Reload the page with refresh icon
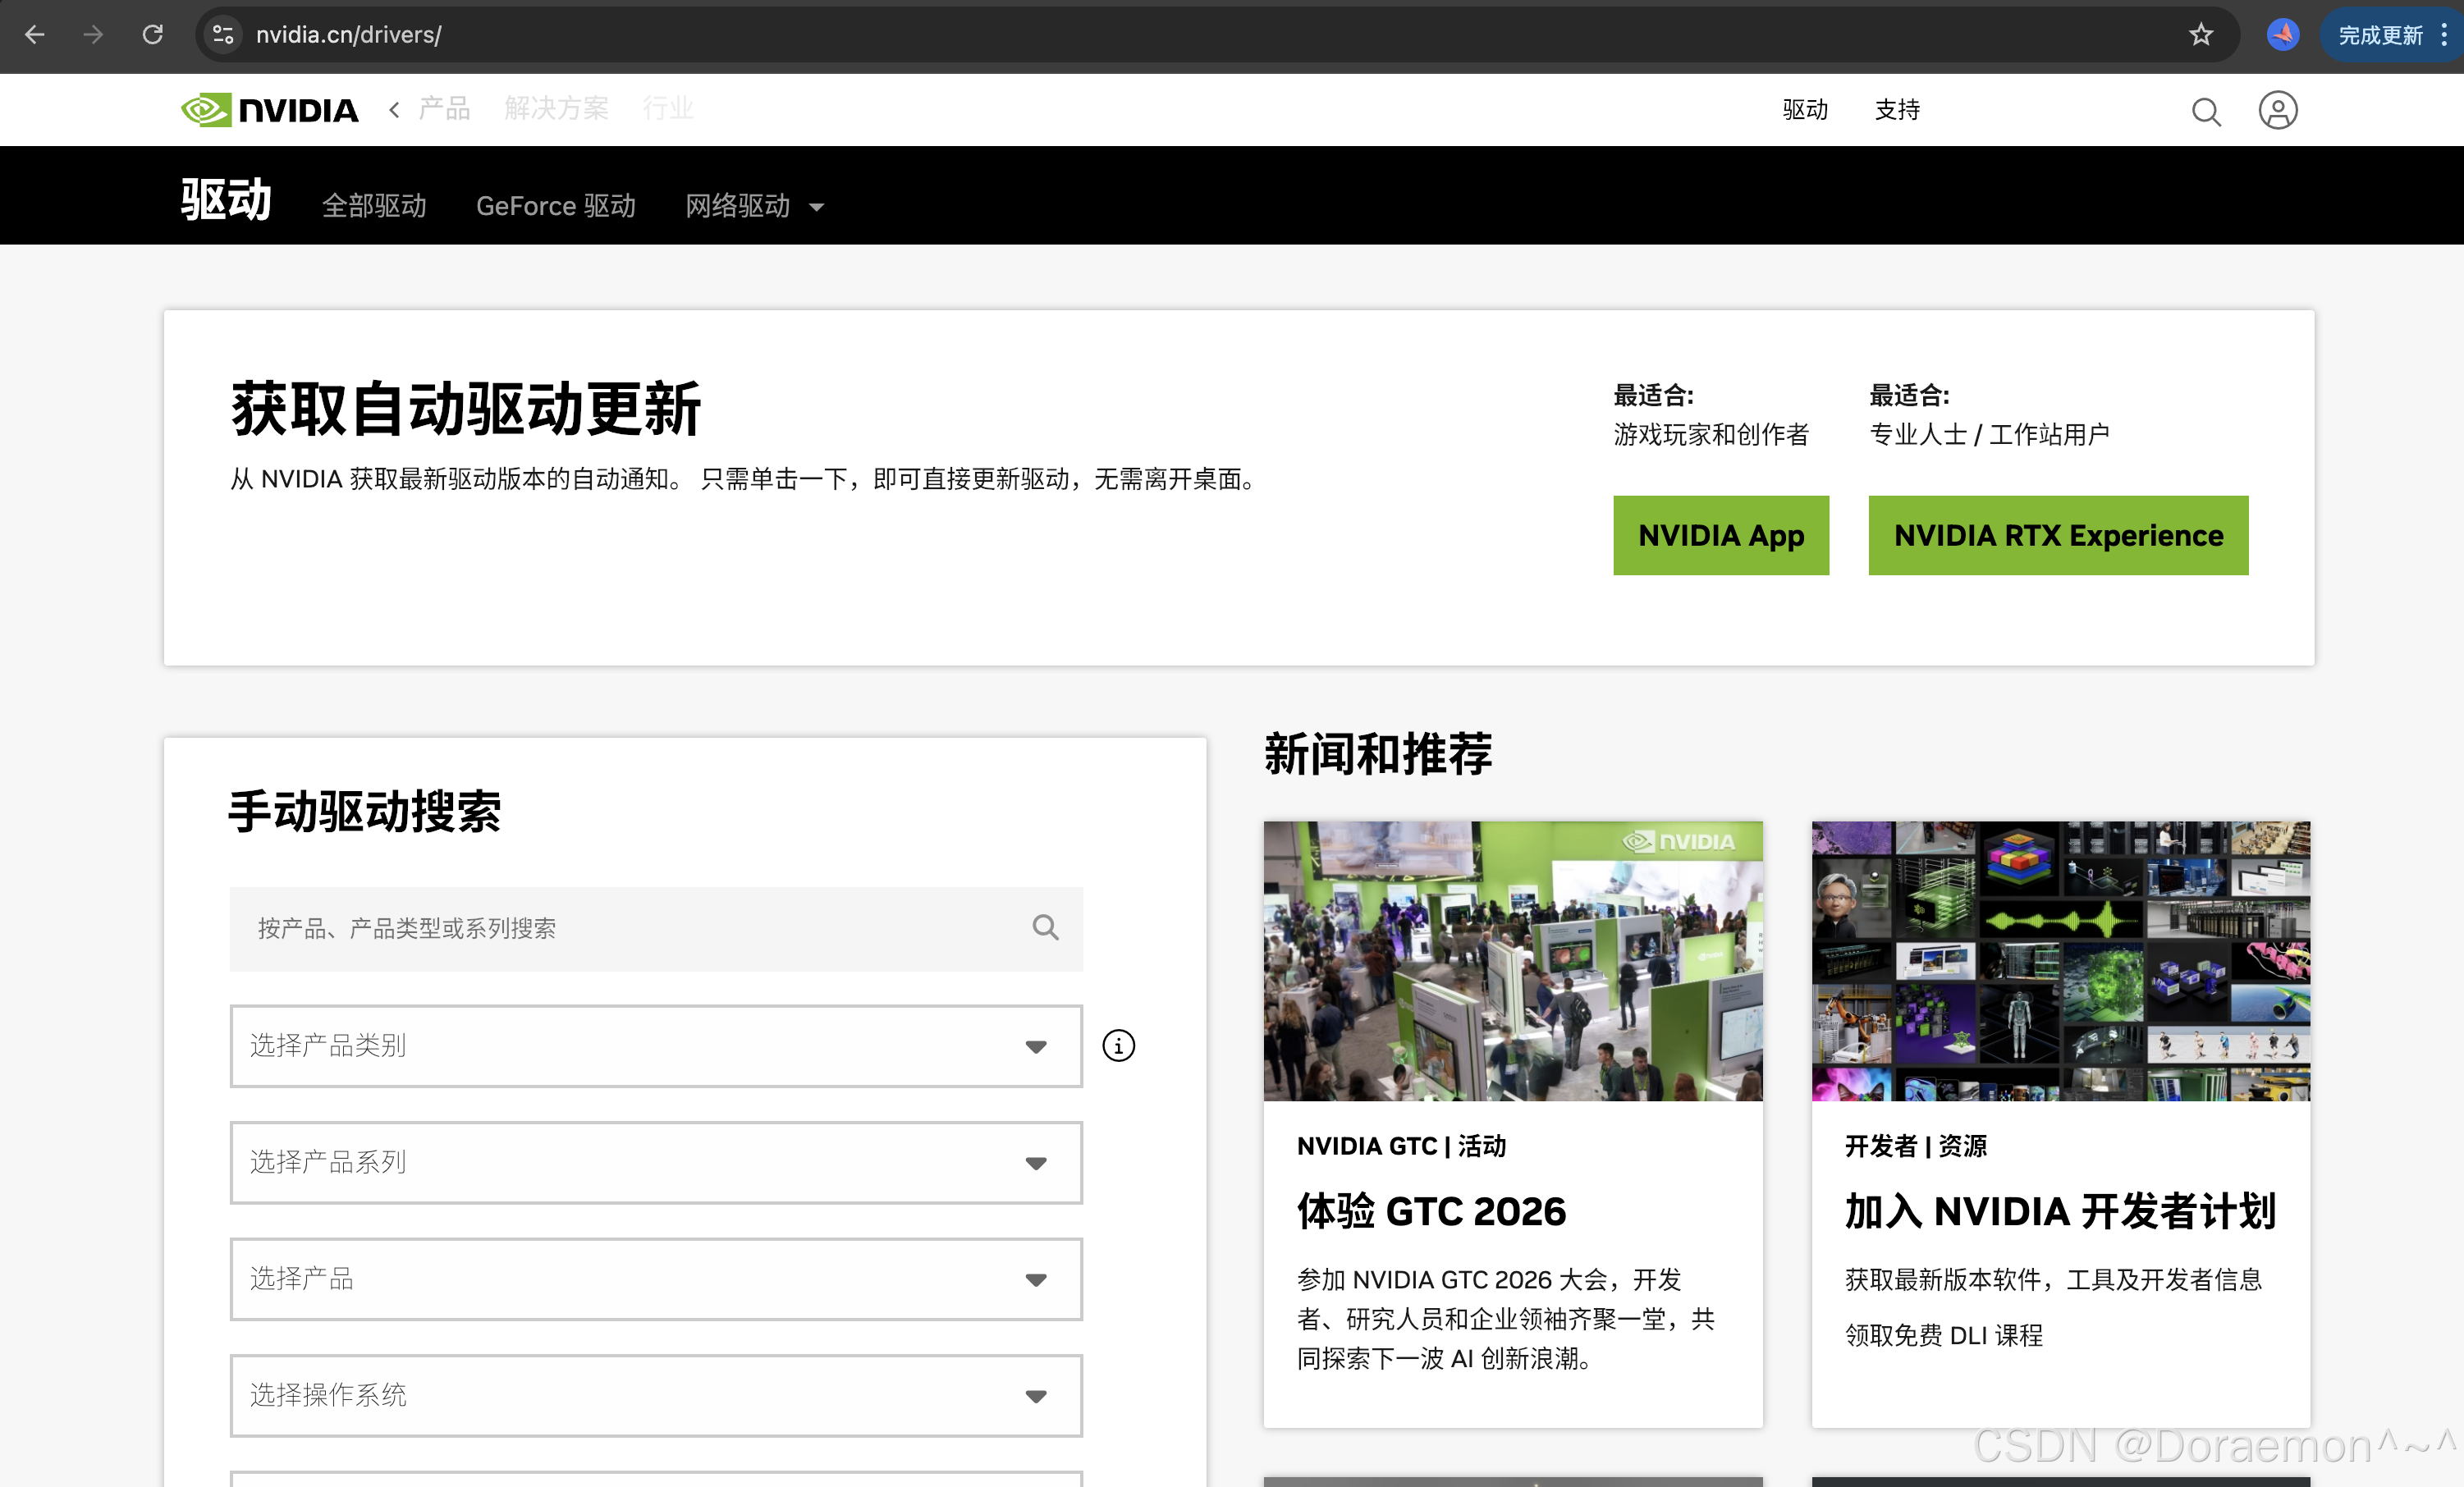2464x1487 pixels. [153, 35]
